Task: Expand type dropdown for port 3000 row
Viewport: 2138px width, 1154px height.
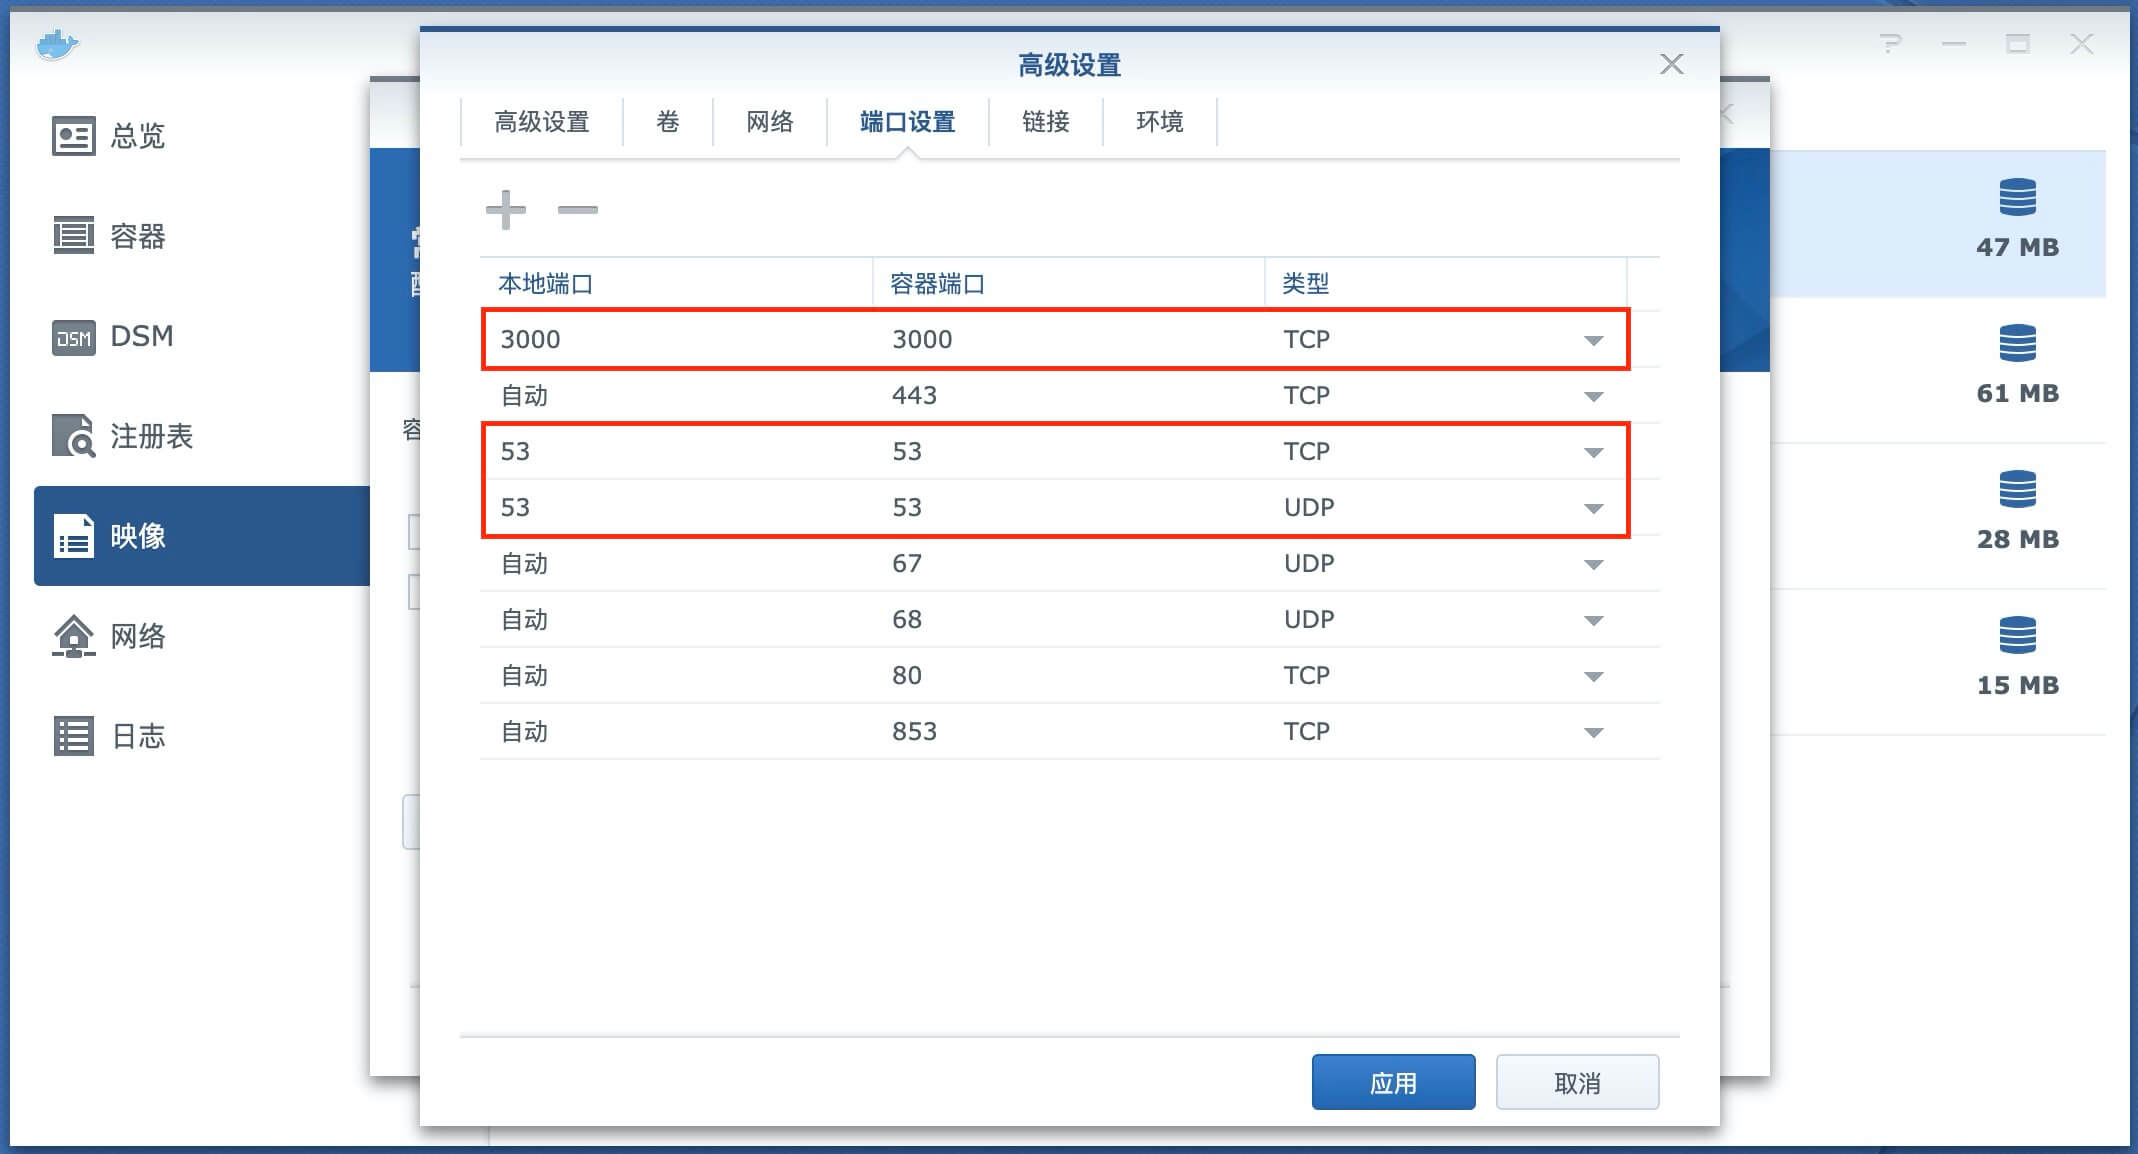Action: [1594, 340]
